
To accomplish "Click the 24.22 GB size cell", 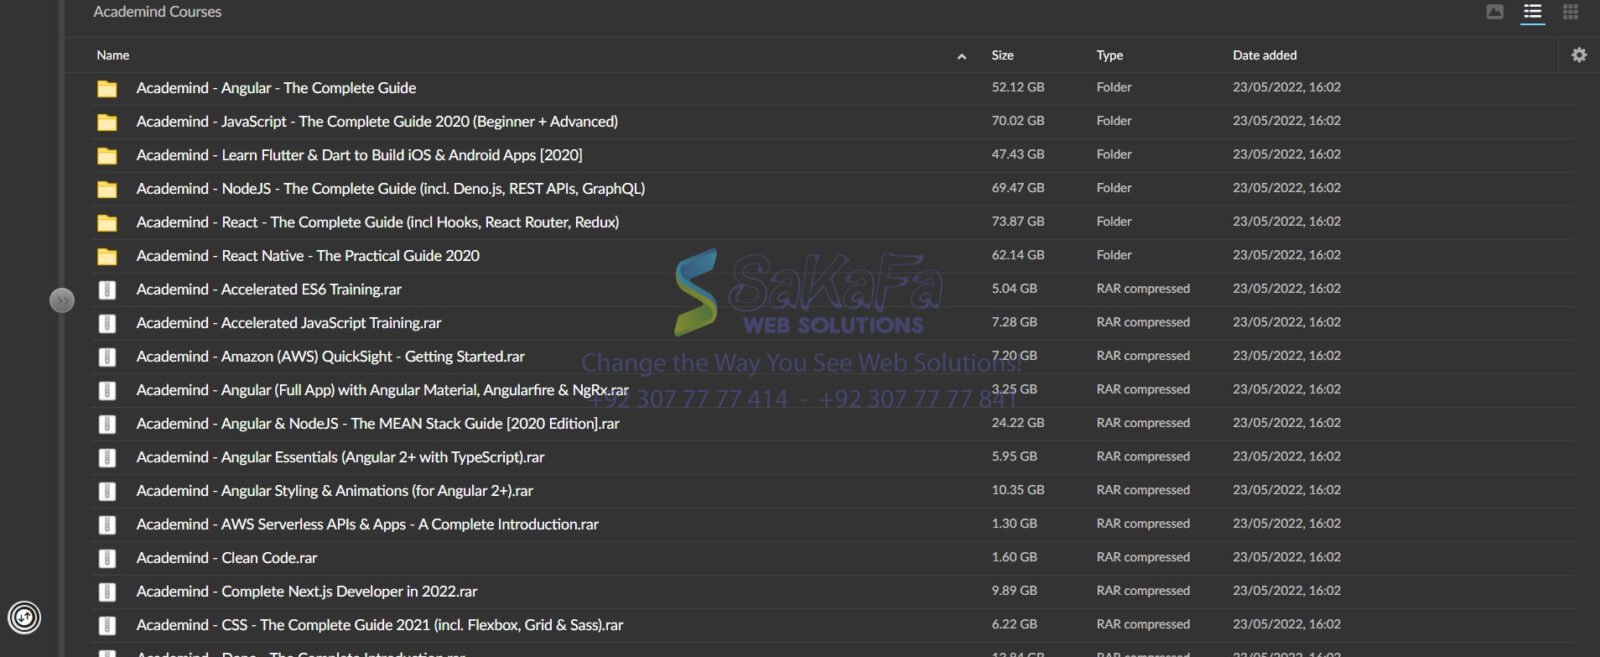I will (1017, 423).
